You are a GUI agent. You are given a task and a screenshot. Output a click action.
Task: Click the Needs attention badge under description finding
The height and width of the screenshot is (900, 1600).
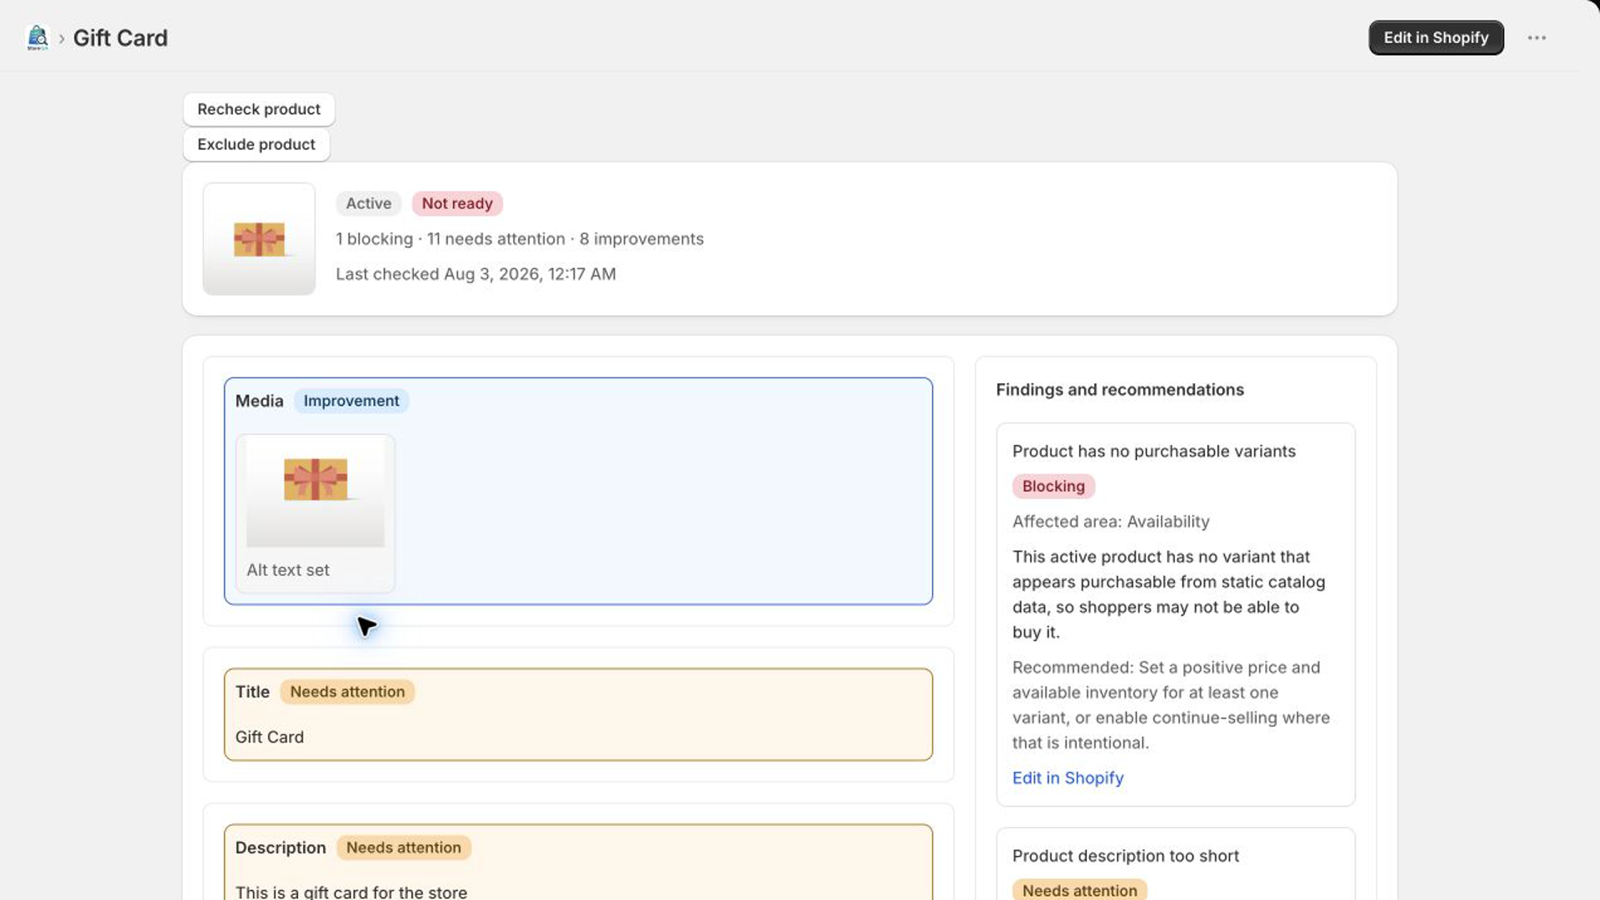(x=1080, y=890)
